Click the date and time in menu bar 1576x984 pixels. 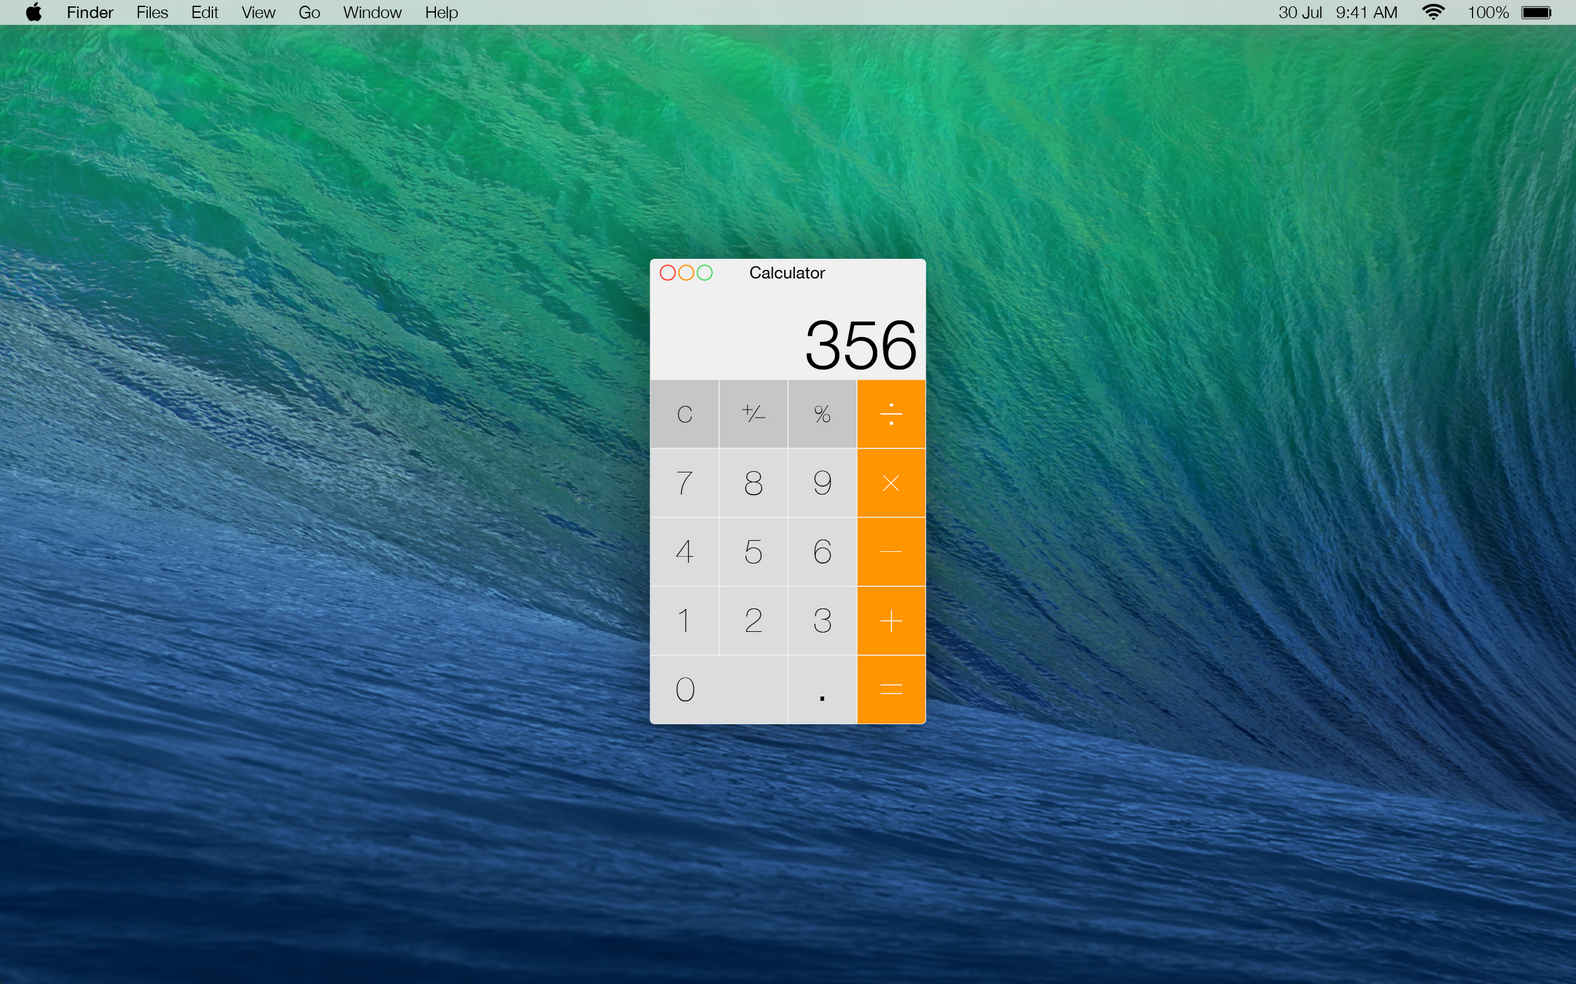tap(1337, 13)
